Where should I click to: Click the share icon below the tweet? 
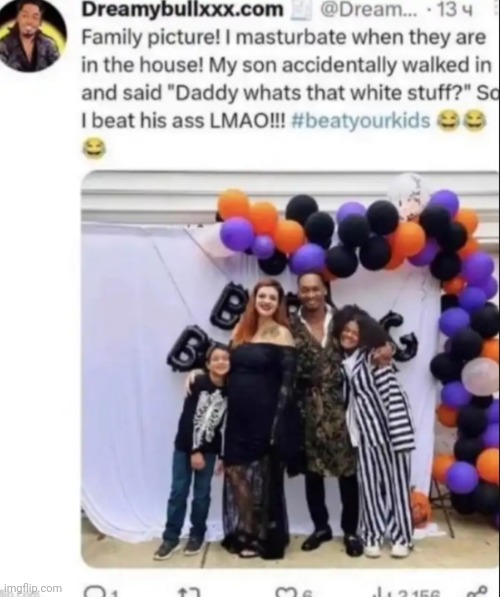pos(478,592)
